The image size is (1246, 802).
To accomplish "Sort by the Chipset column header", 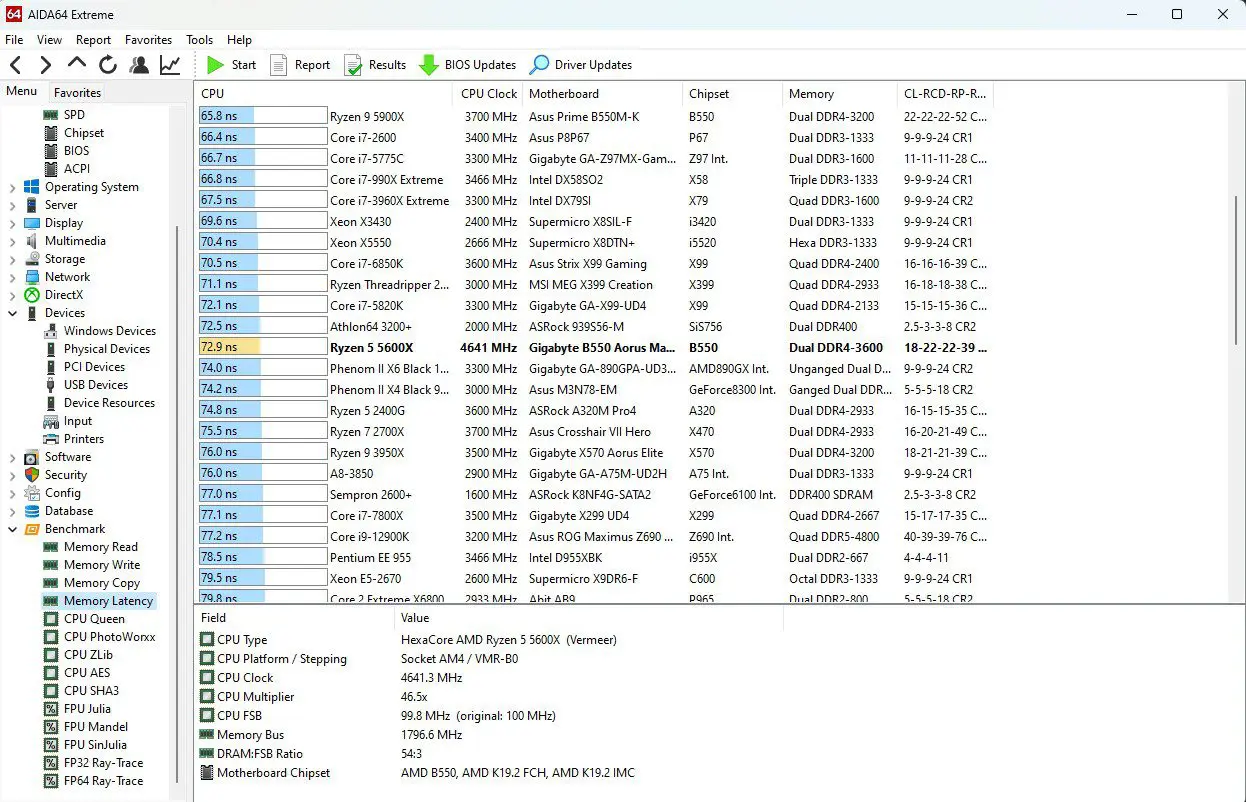I will 733,94.
